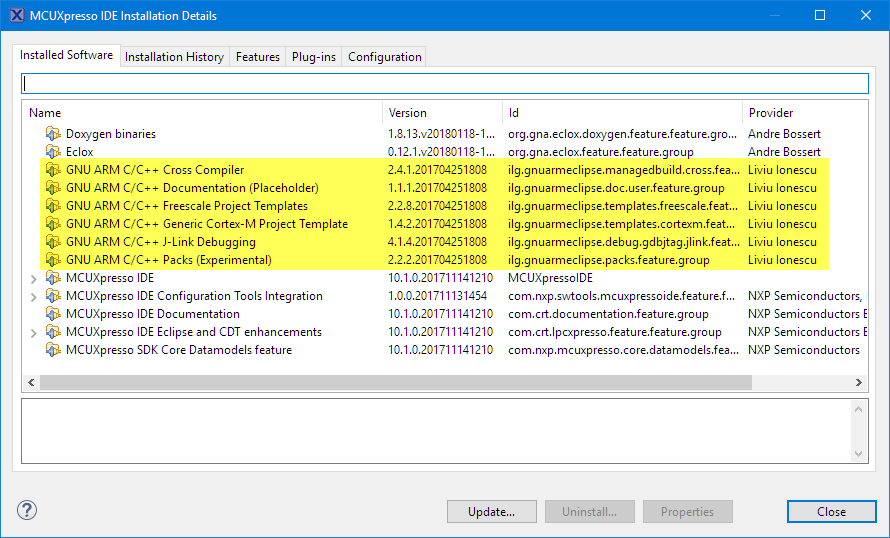Click the MCUXpresso X logo in title bar
This screenshot has height=538, width=890.
point(16,15)
